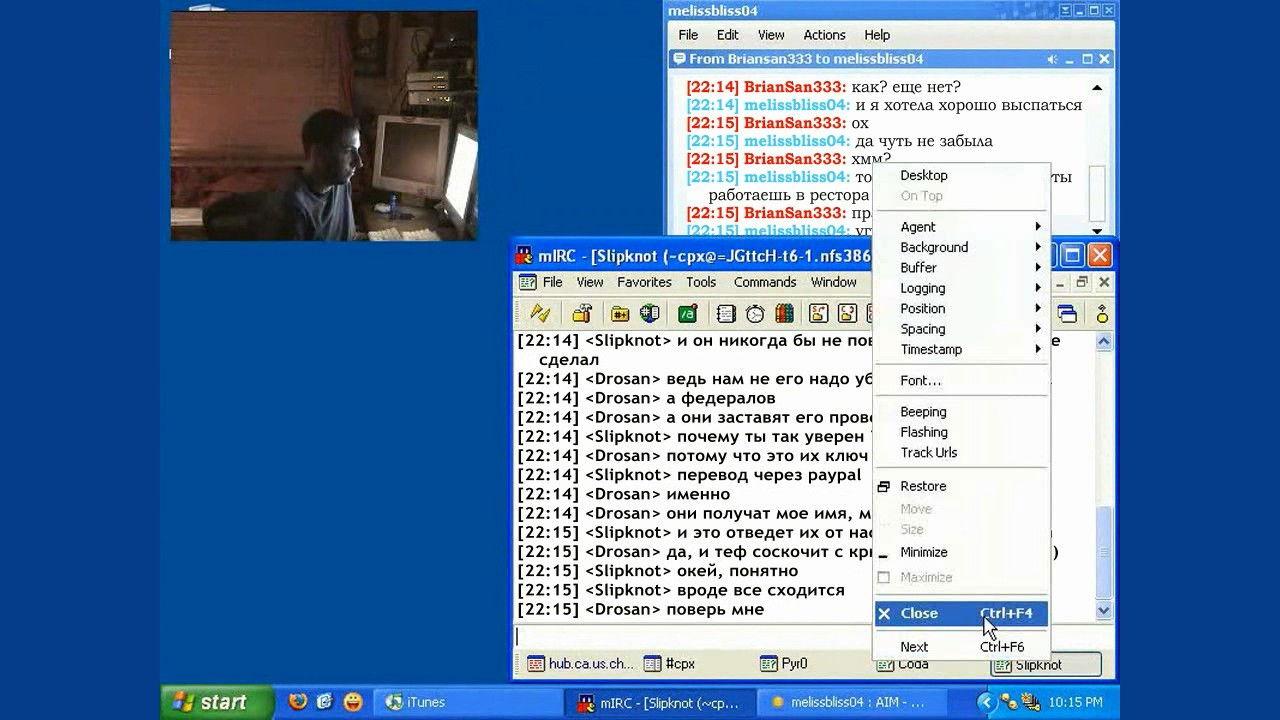
Task: Expand the Background submenu
Action: tap(934, 247)
